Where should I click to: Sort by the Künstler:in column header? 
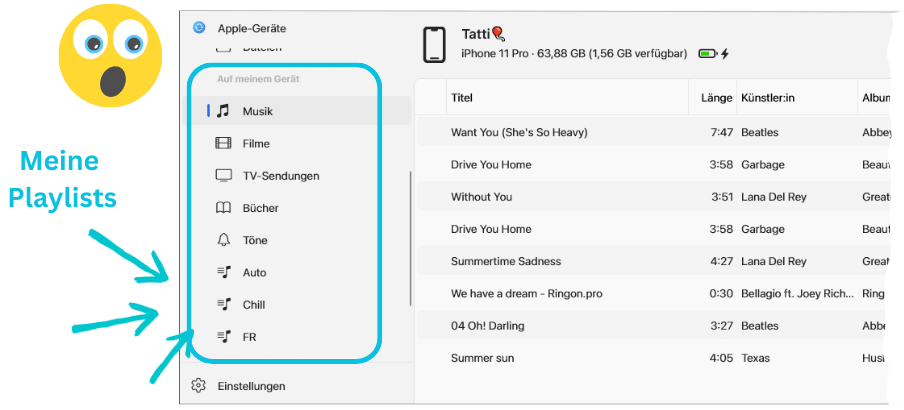(768, 97)
